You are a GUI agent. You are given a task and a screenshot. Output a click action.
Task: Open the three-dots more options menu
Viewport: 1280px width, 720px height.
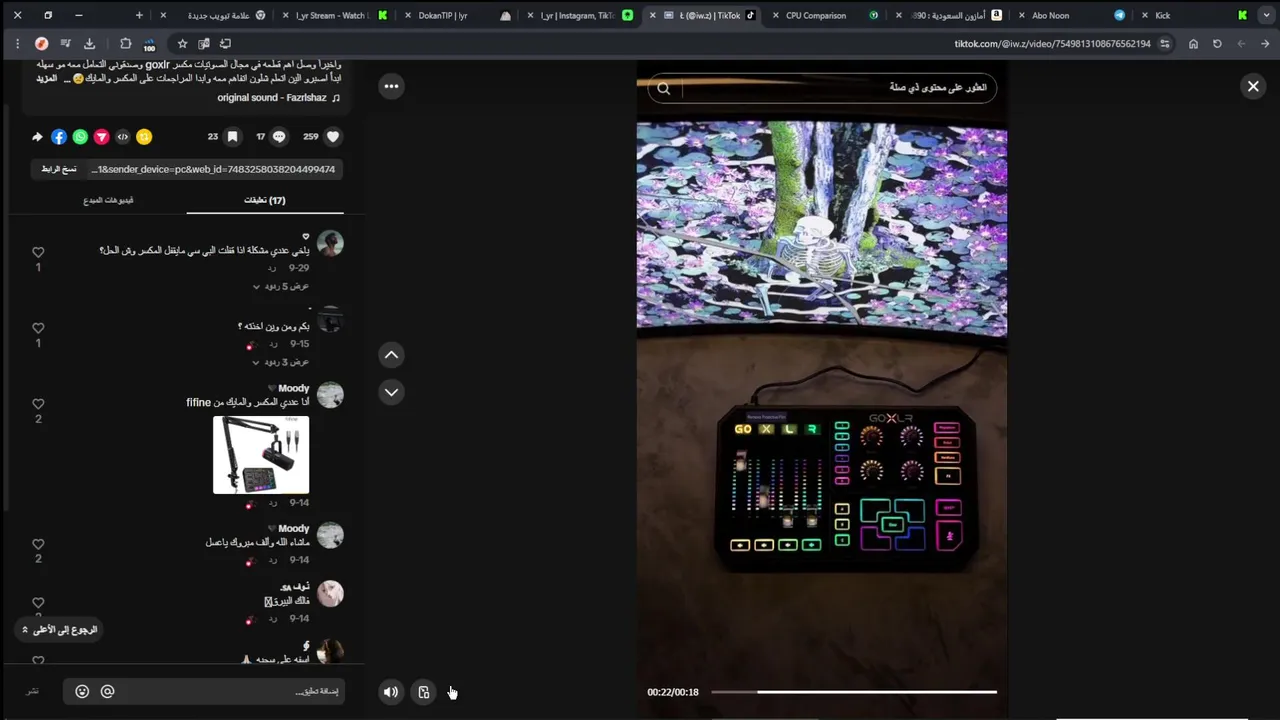[391, 87]
